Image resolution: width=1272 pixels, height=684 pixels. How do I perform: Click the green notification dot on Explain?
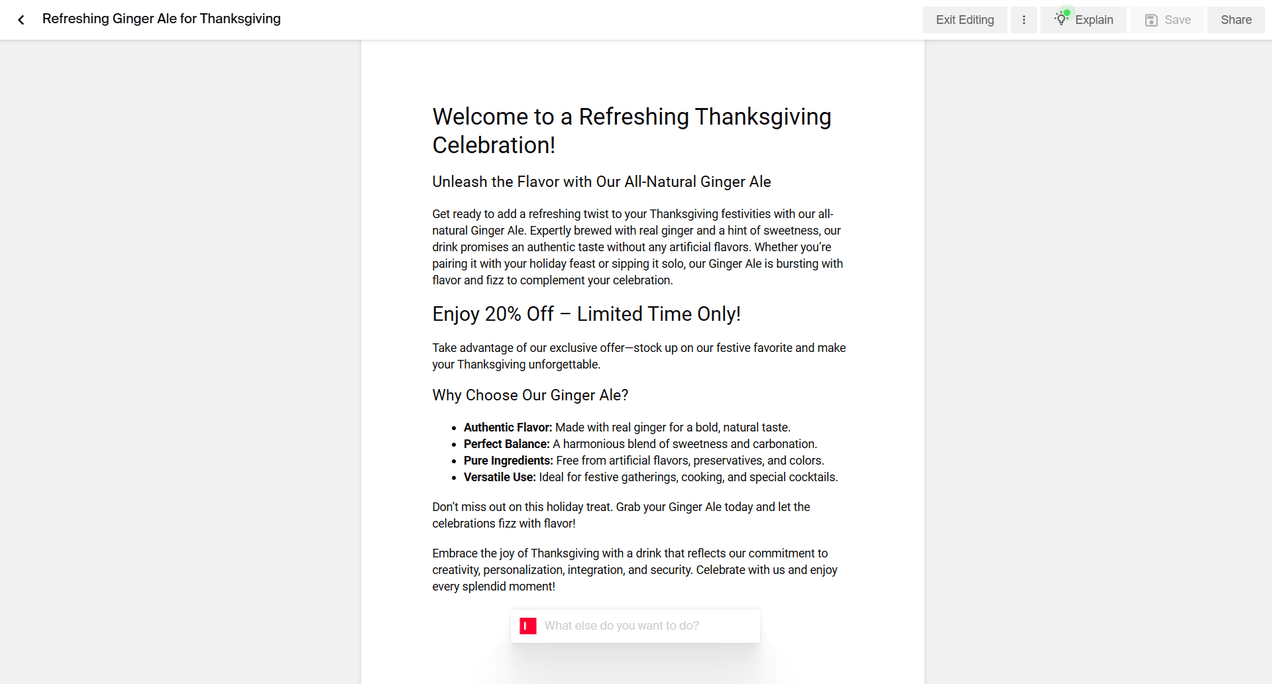tap(1067, 12)
